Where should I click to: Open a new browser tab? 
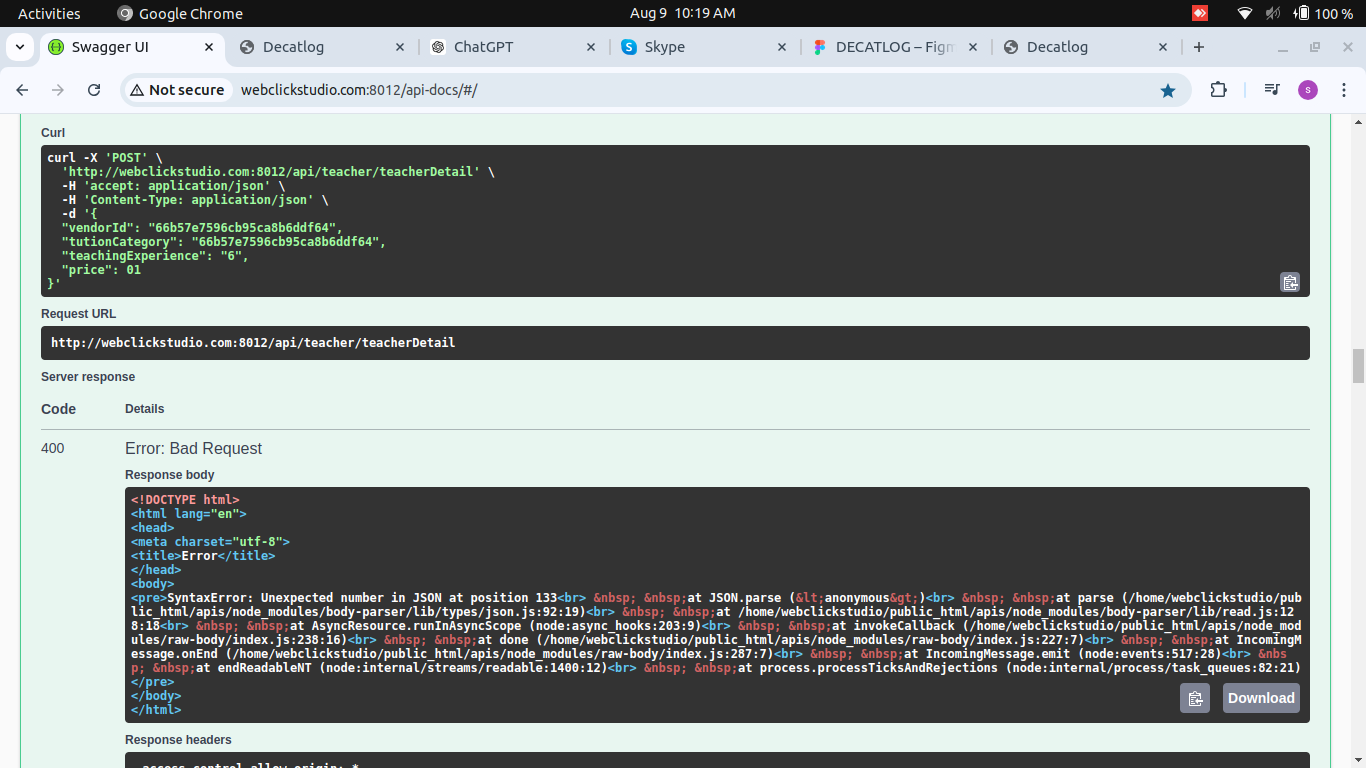[x=1199, y=47]
